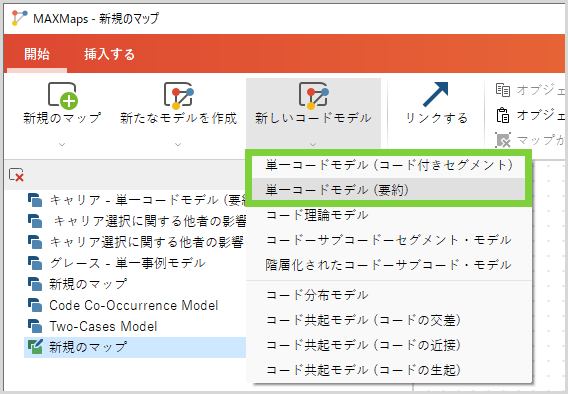568x394 pixels.
Task: Click the greyed-out マップ delete icon
Action: [503, 140]
